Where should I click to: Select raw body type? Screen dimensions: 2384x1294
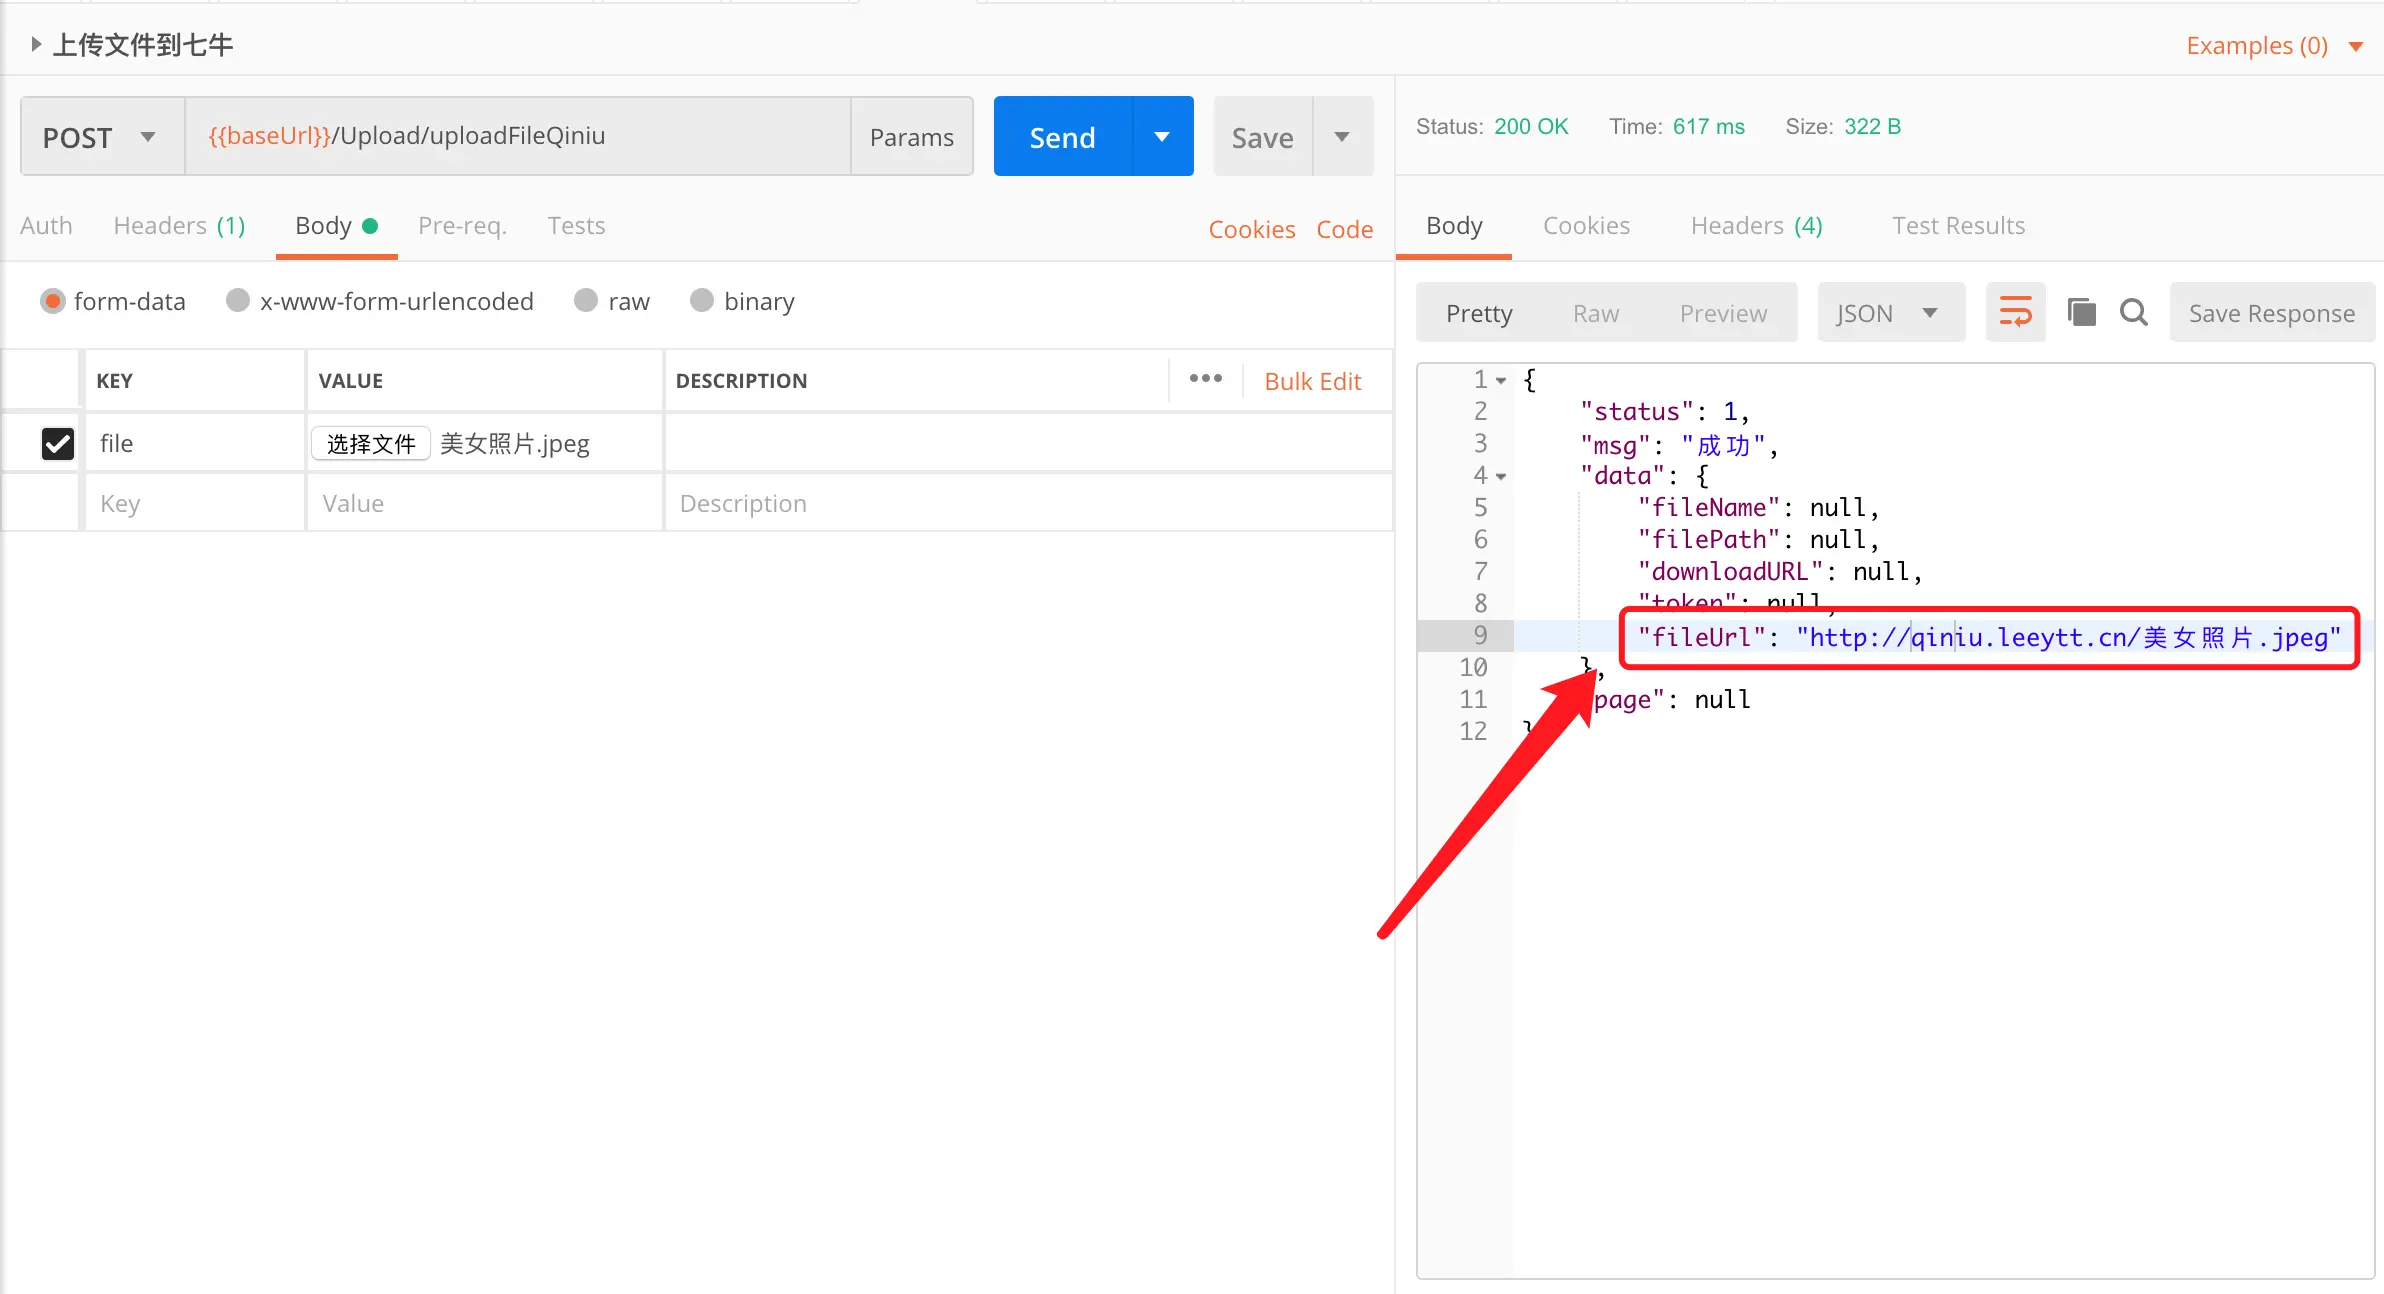pyautogui.click(x=586, y=301)
